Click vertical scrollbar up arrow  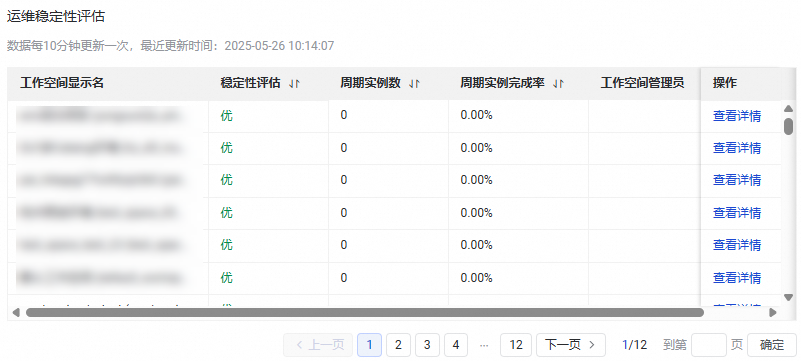coord(788,108)
